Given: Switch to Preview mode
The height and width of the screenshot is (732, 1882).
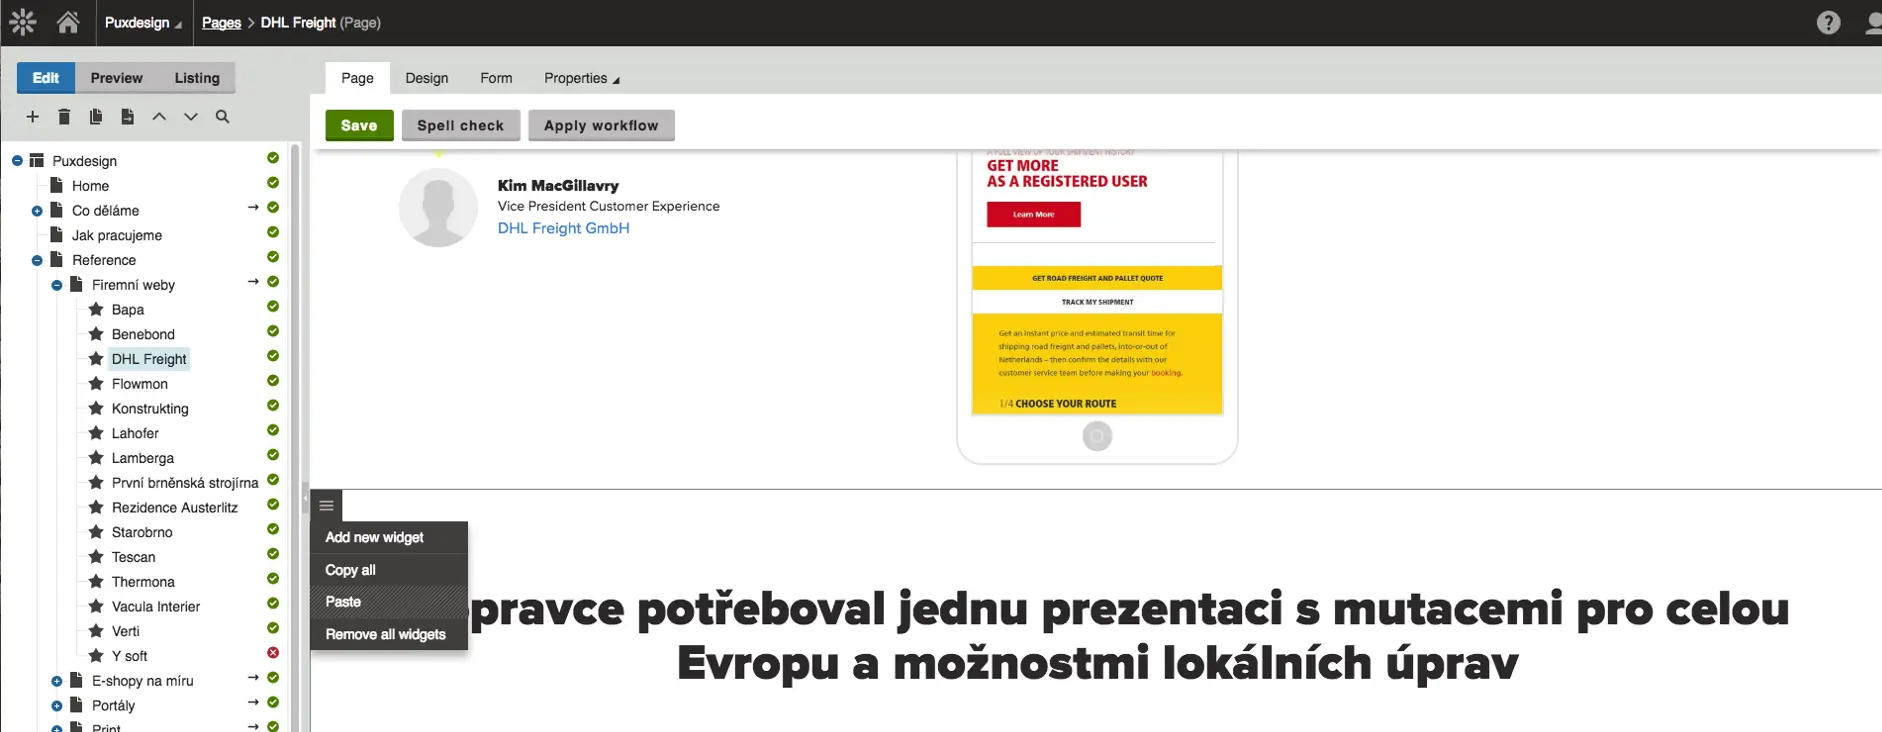Looking at the screenshot, I should 116,78.
